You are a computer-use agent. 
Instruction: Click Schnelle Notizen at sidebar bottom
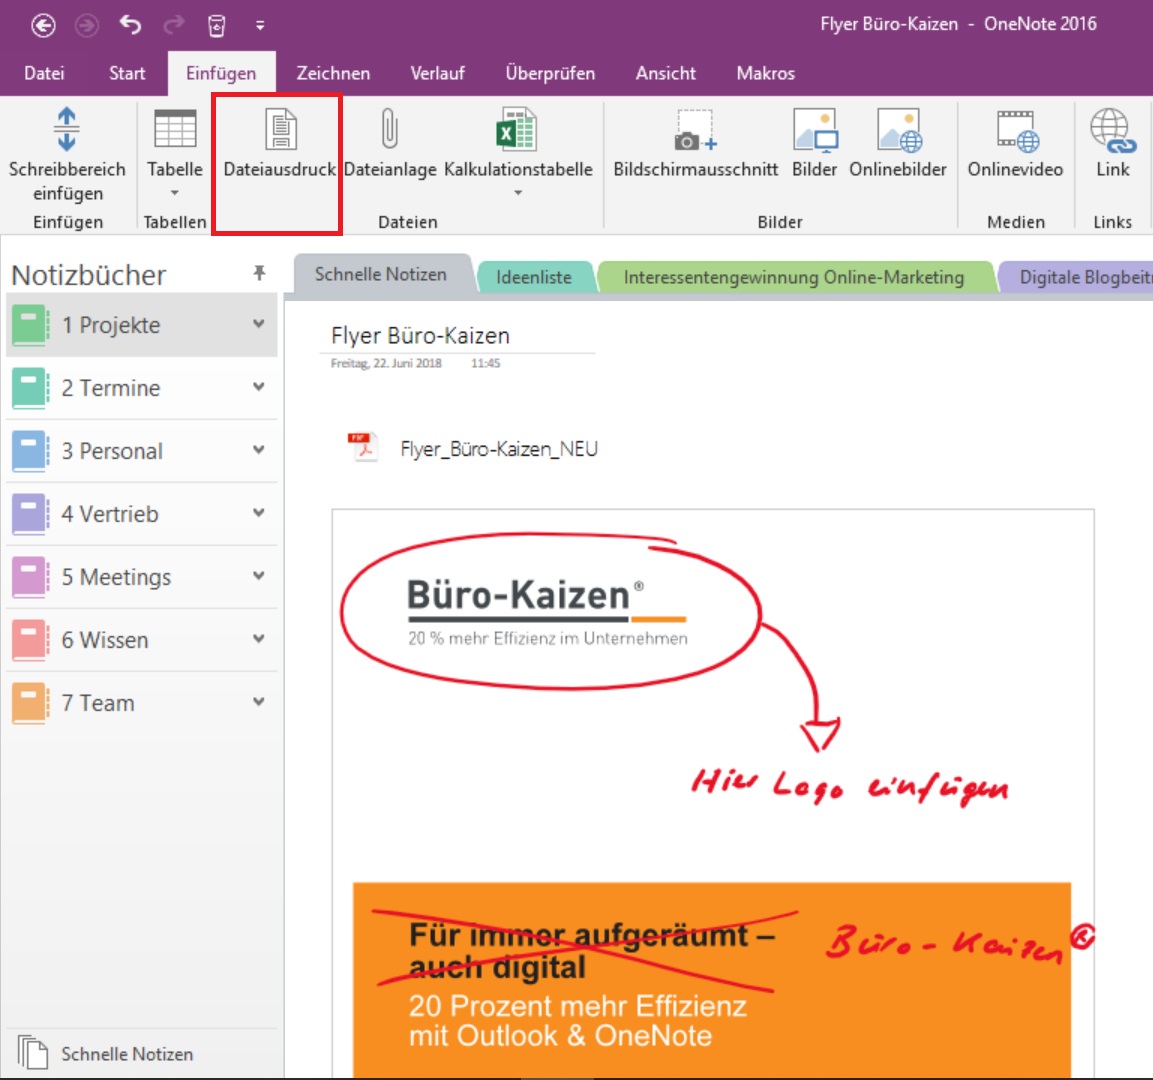126,1054
